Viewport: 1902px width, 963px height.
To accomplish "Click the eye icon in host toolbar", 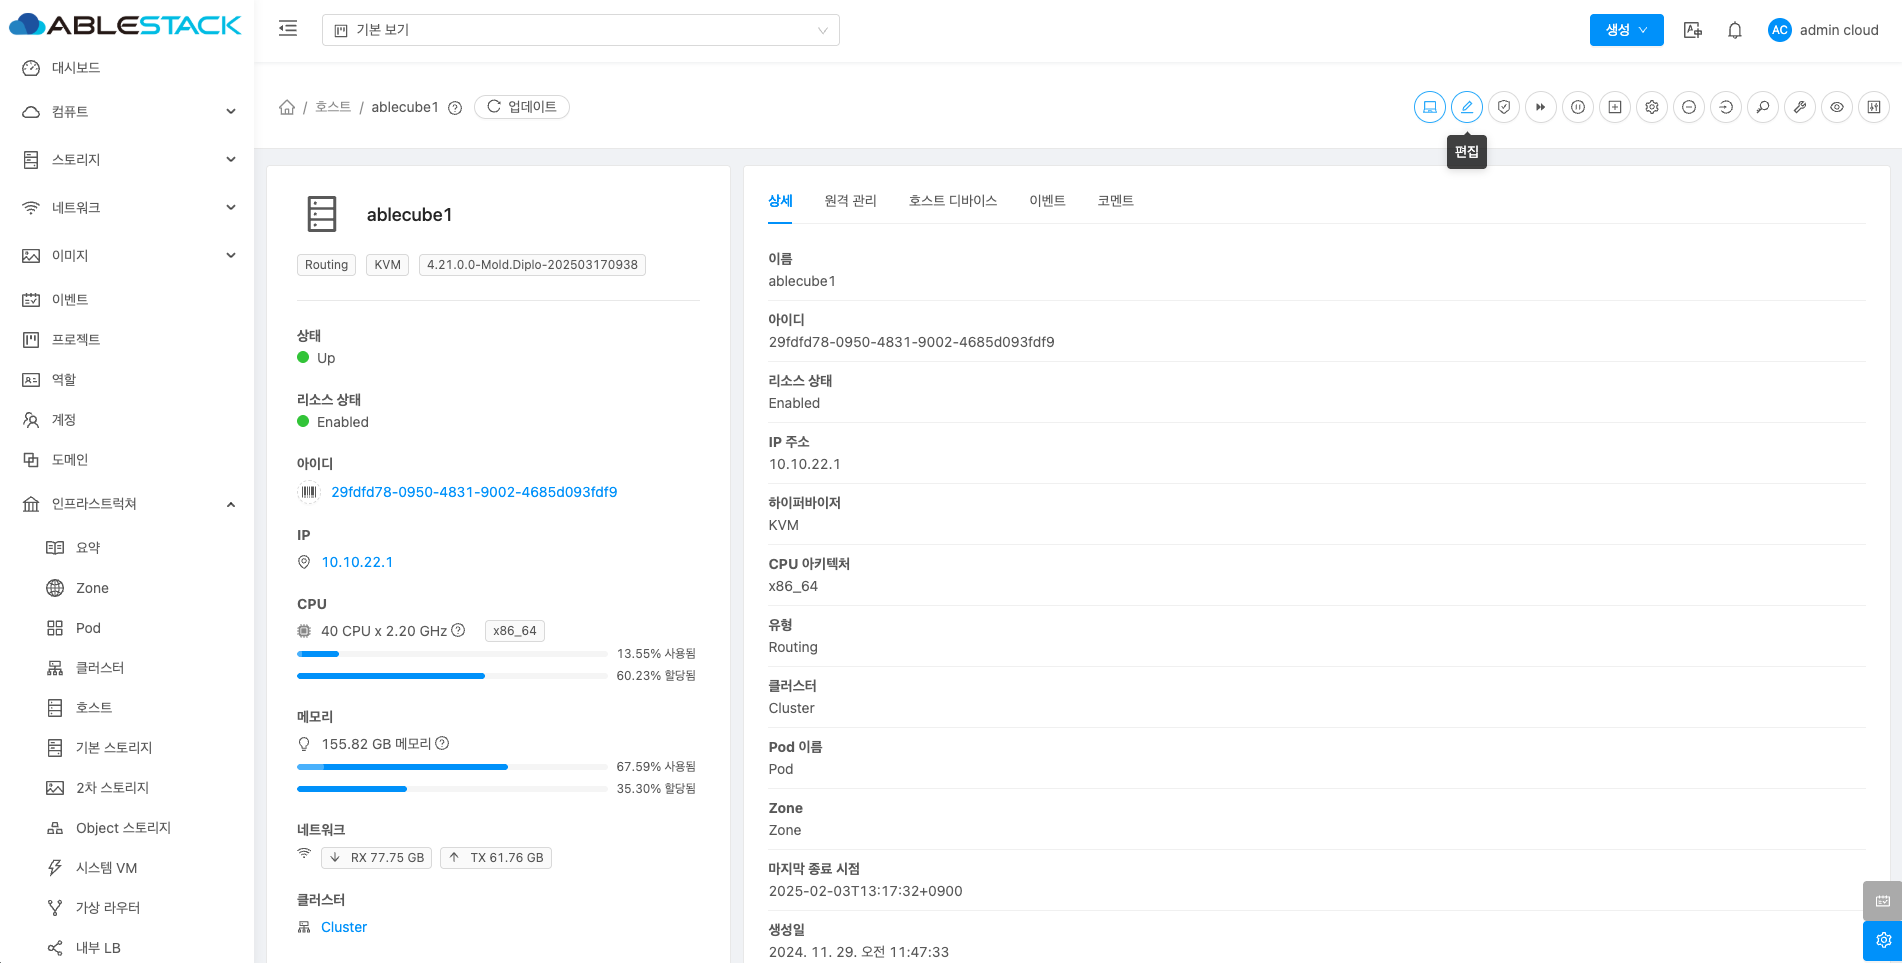I will [1836, 107].
